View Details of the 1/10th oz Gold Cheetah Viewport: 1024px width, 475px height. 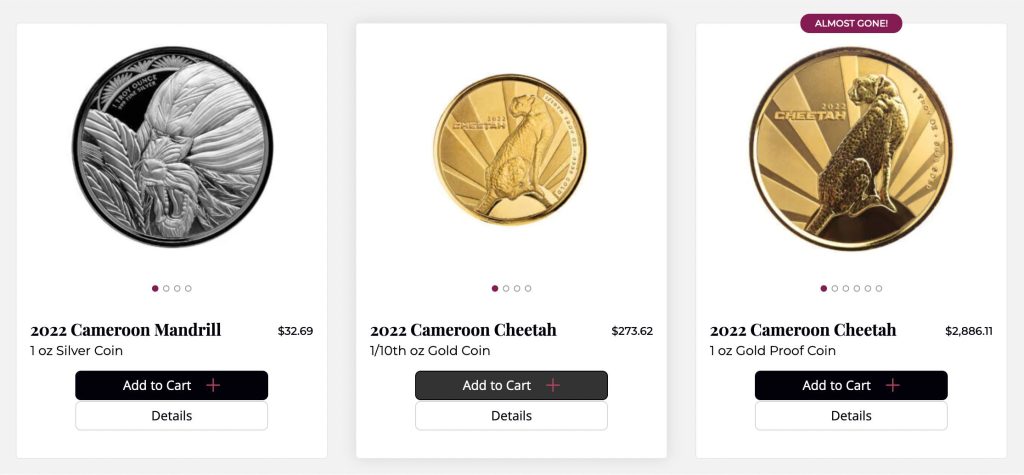(511, 416)
